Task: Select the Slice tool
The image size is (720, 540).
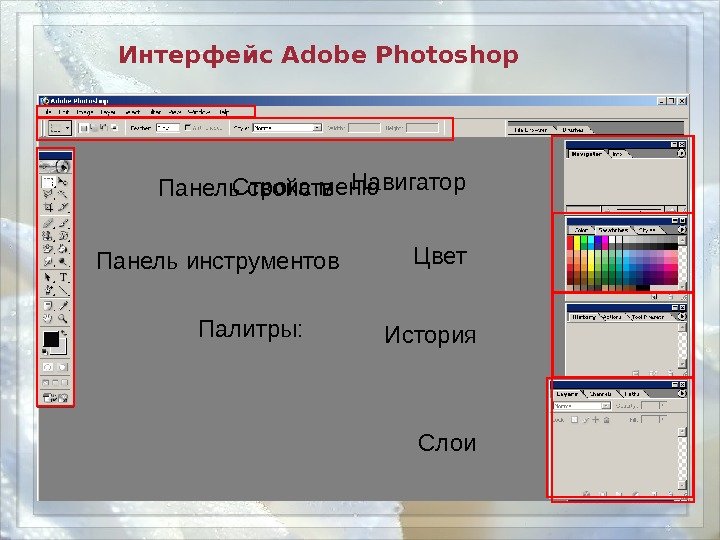Action: (63, 208)
